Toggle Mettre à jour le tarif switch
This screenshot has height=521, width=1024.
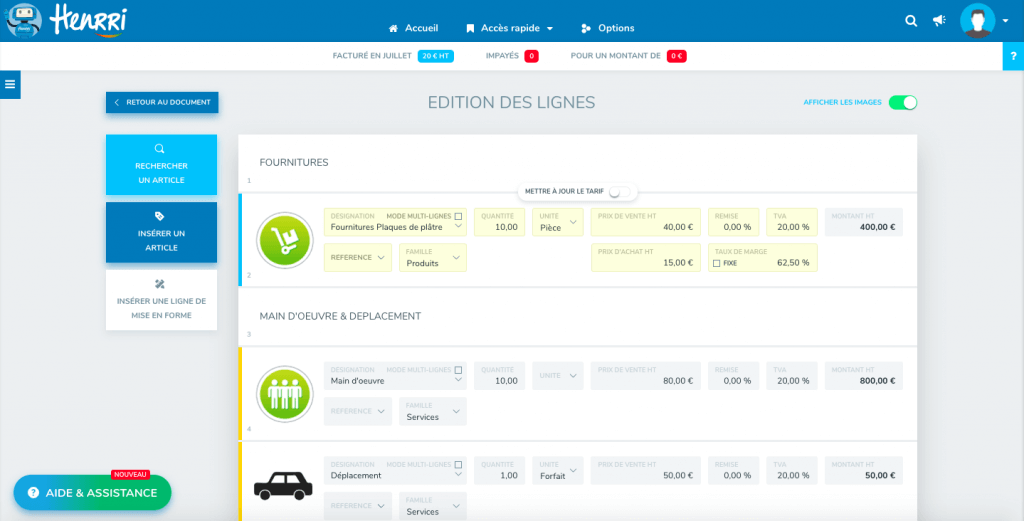coord(619,191)
